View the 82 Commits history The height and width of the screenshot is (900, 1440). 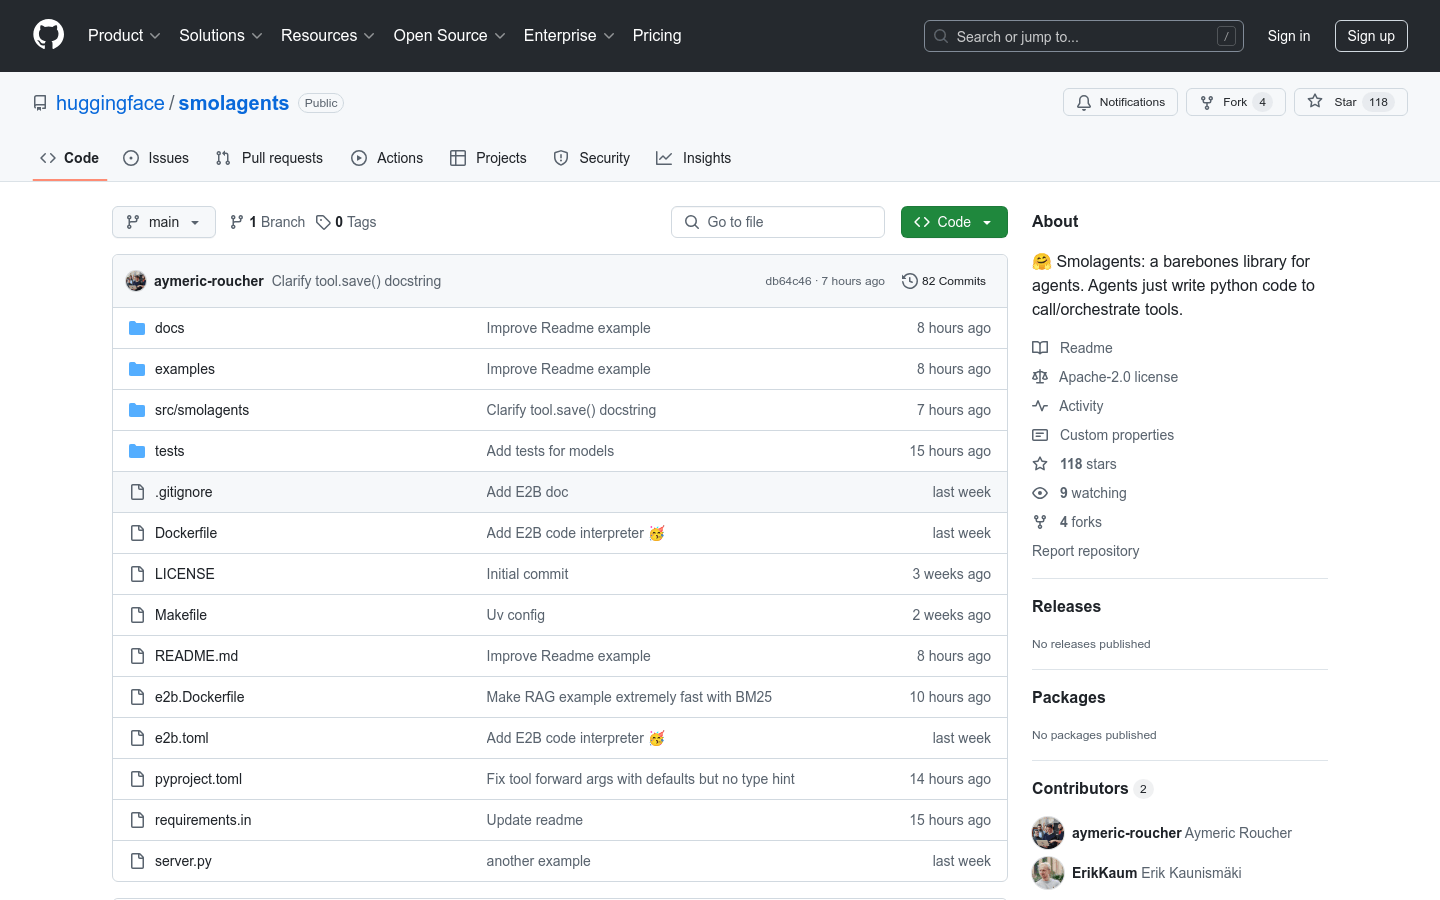(x=944, y=281)
